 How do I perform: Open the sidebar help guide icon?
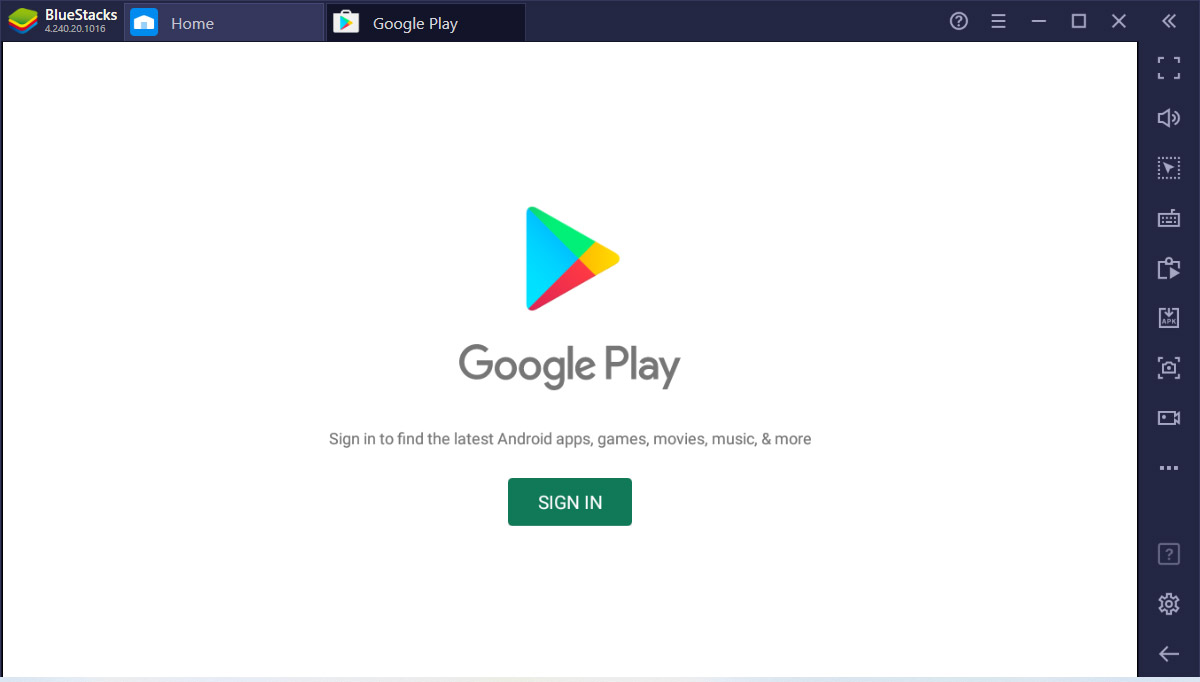point(1168,554)
